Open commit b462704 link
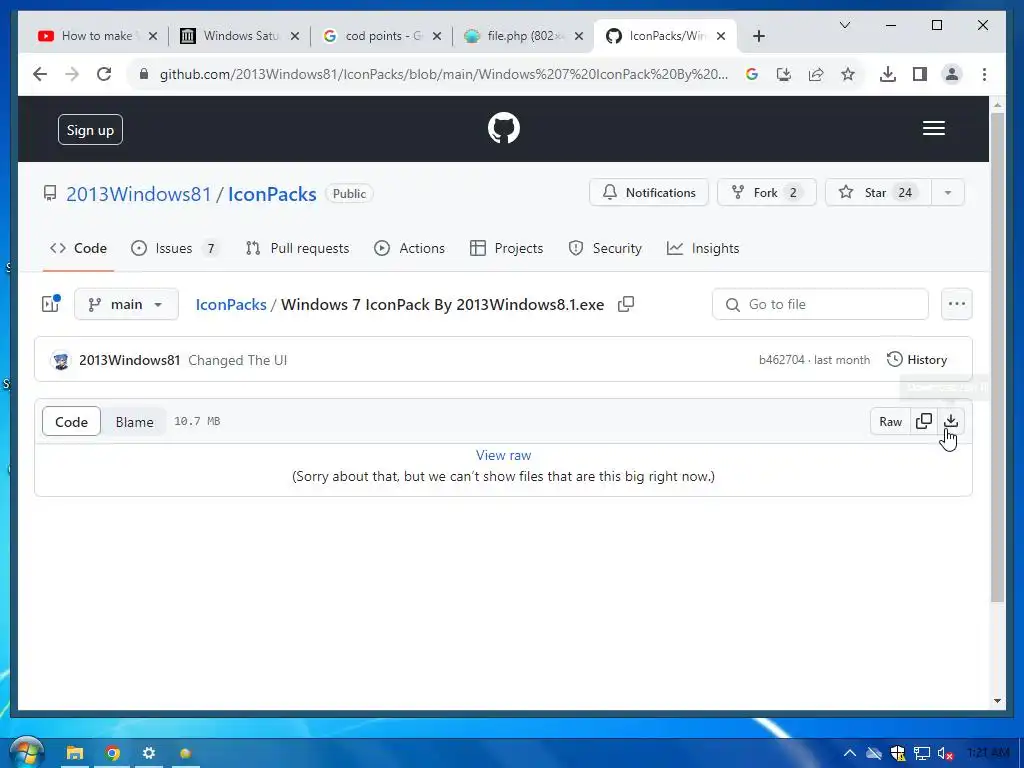 click(x=781, y=360)
